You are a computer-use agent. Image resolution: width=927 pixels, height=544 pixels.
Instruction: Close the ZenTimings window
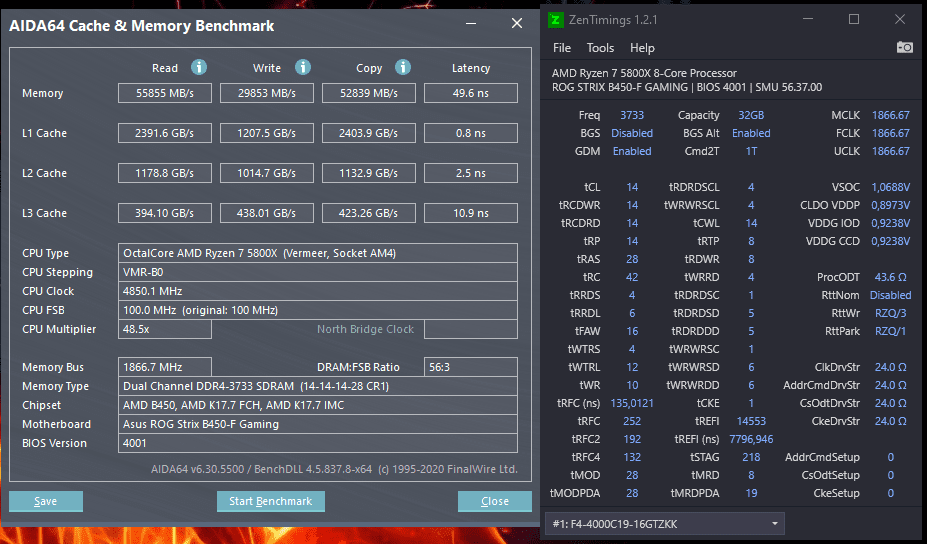coord(900,20)
